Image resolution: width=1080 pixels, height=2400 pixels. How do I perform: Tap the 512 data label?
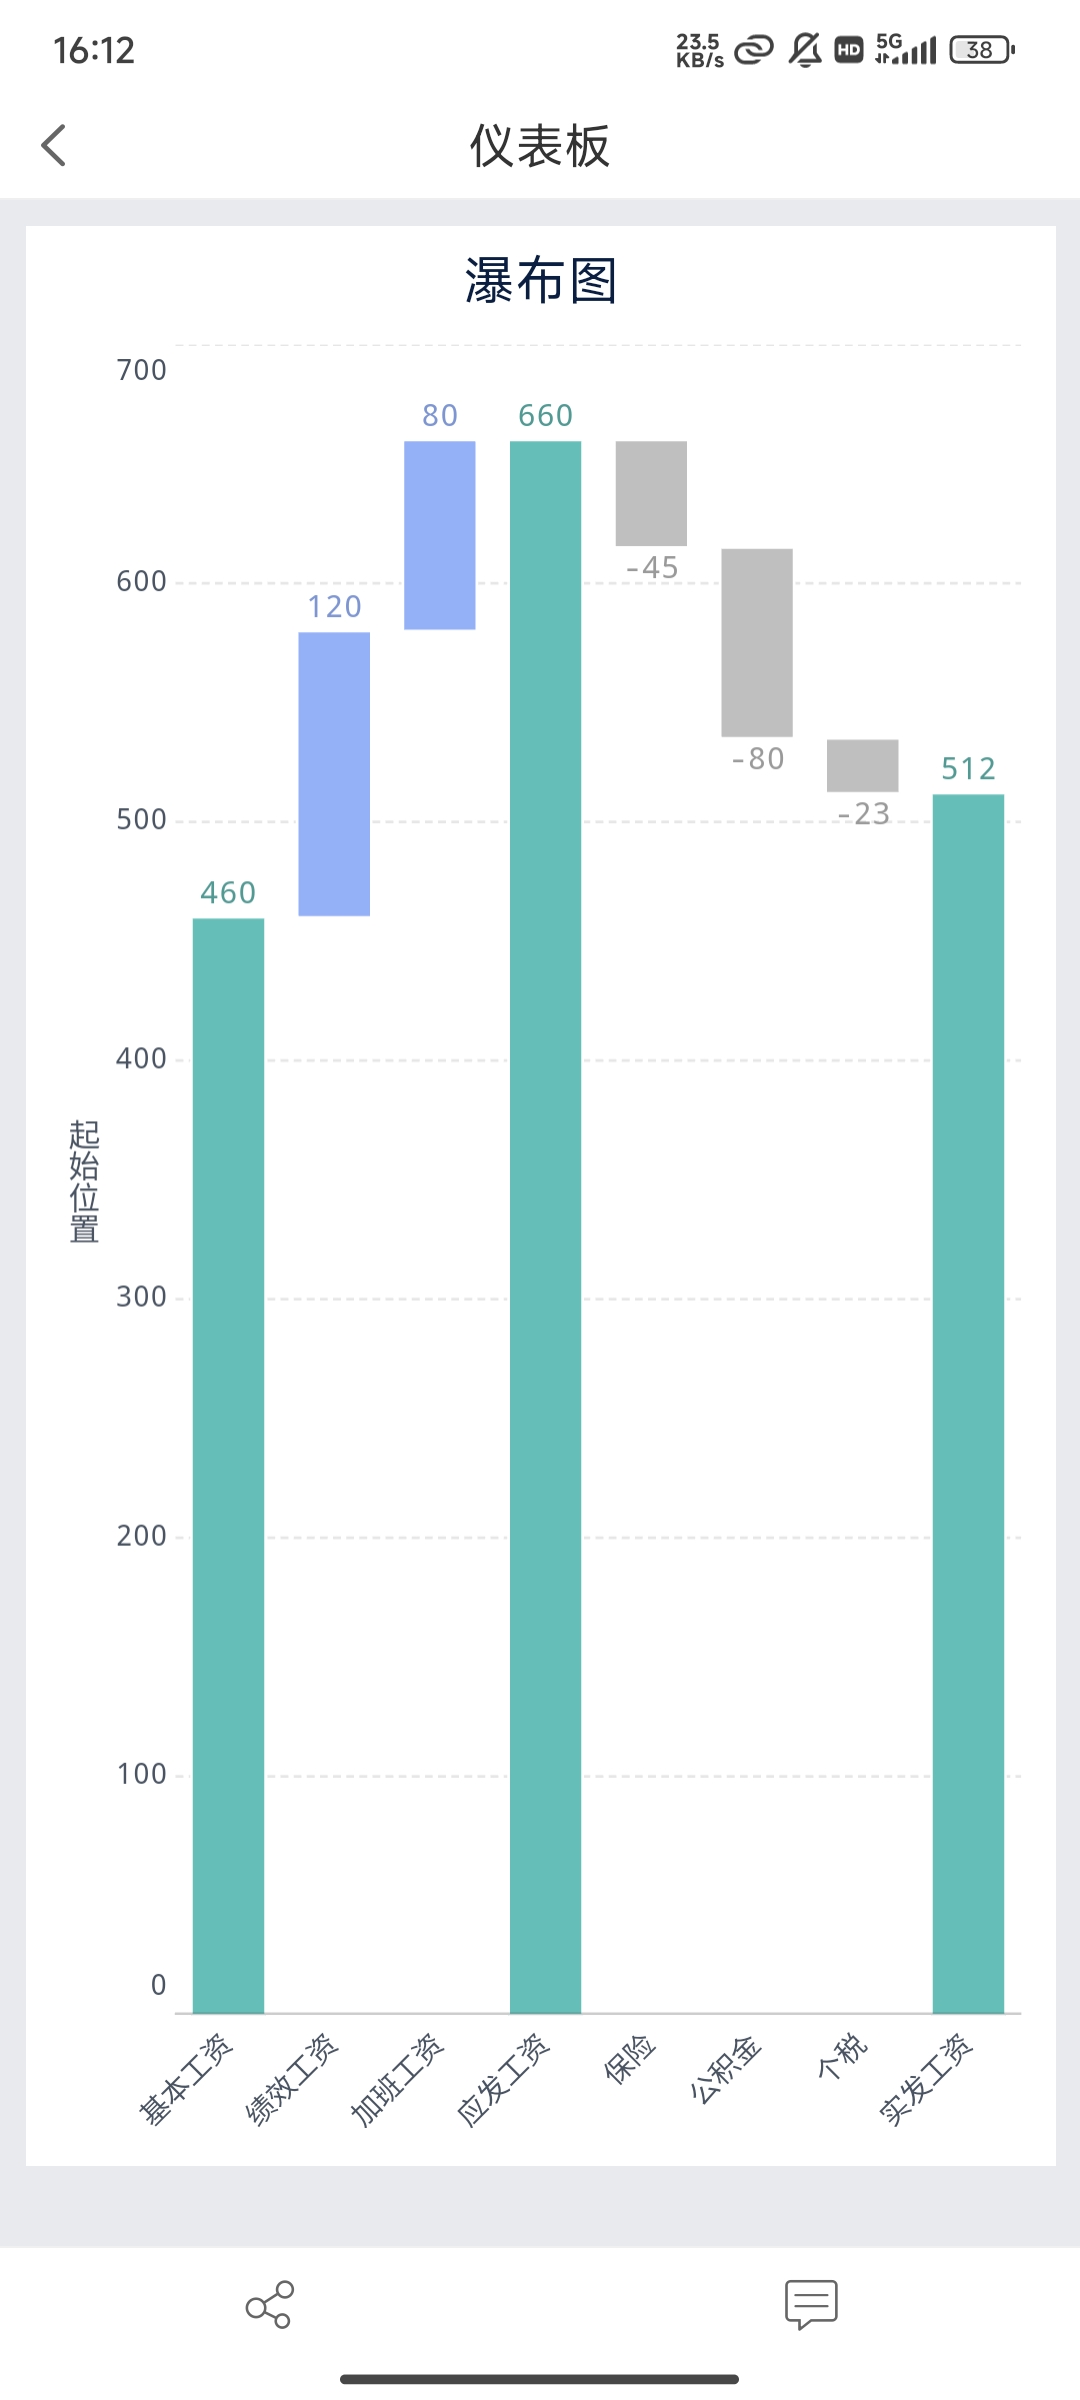(x=968, y=768)
